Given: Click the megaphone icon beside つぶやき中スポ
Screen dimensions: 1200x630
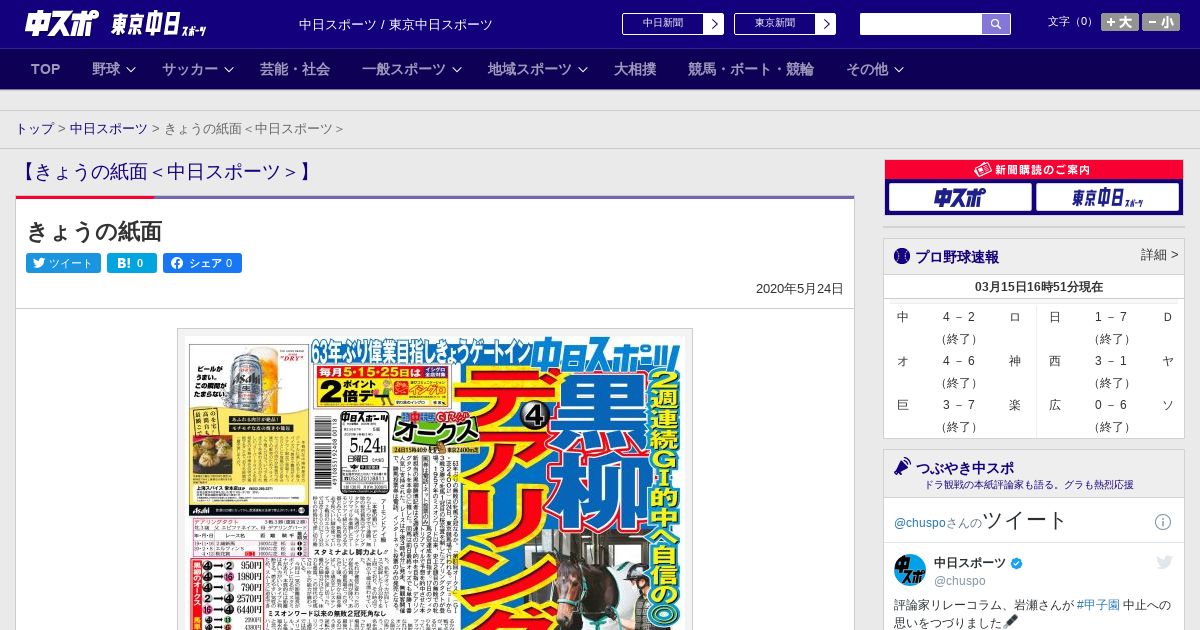Looking at the screenshot, I should 902,467.
